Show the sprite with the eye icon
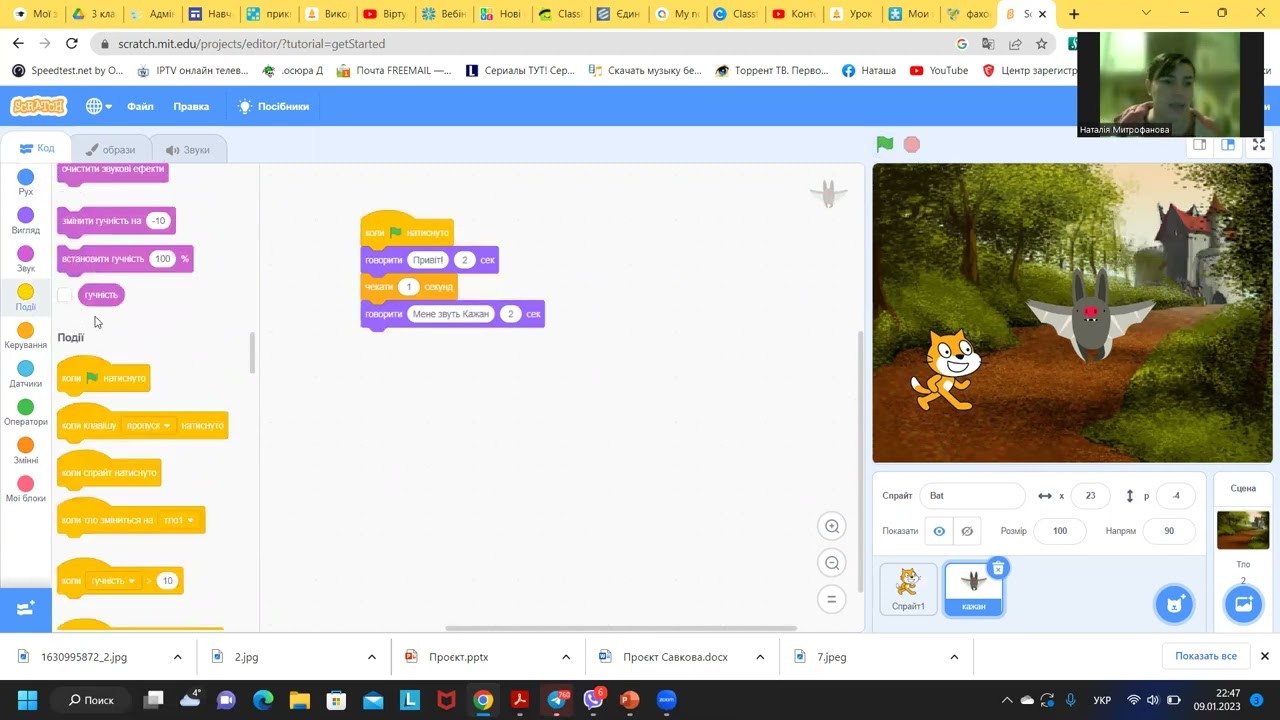Screen dimensions: 1280x720 point(939,531)
